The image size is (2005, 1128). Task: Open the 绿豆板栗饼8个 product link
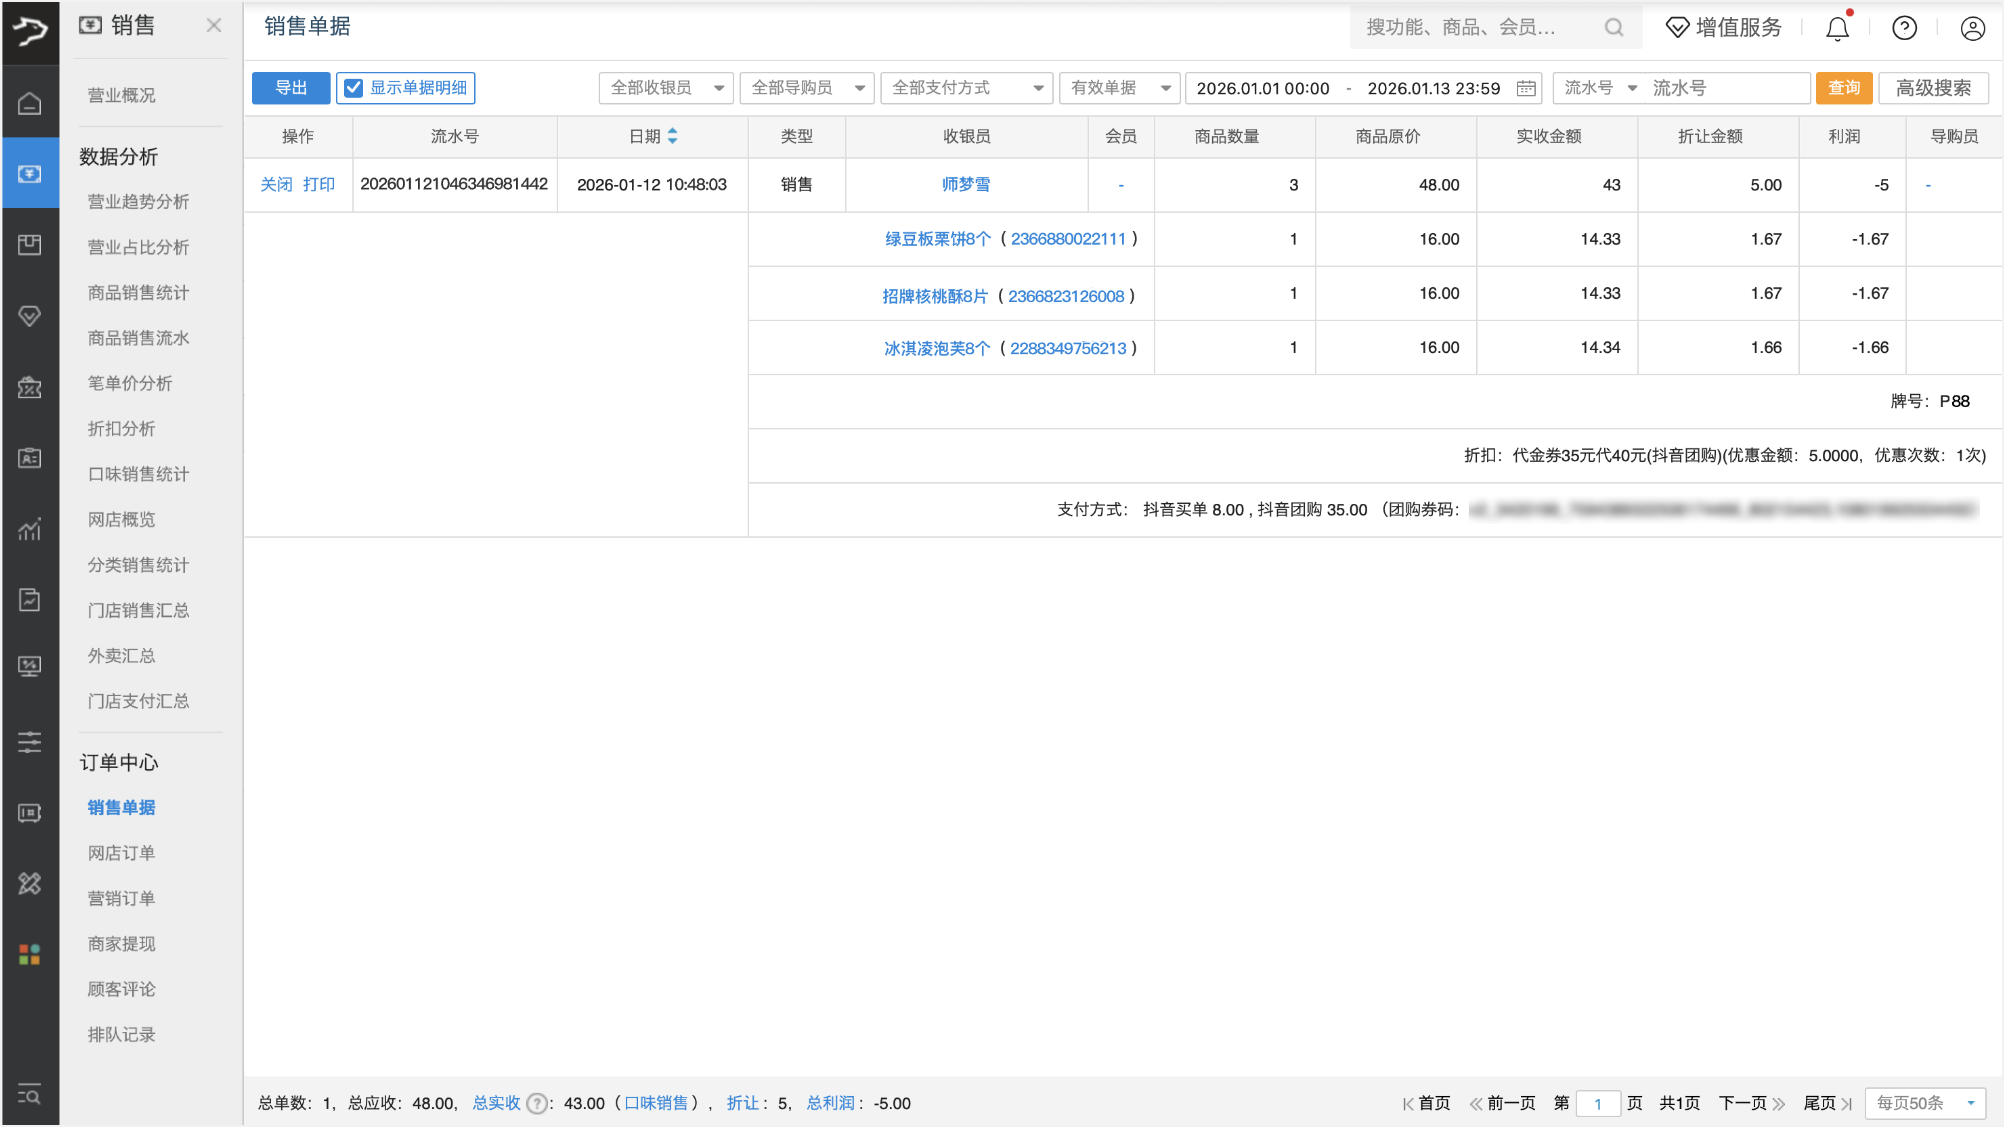pyautogui.click(x=937, y=239)
